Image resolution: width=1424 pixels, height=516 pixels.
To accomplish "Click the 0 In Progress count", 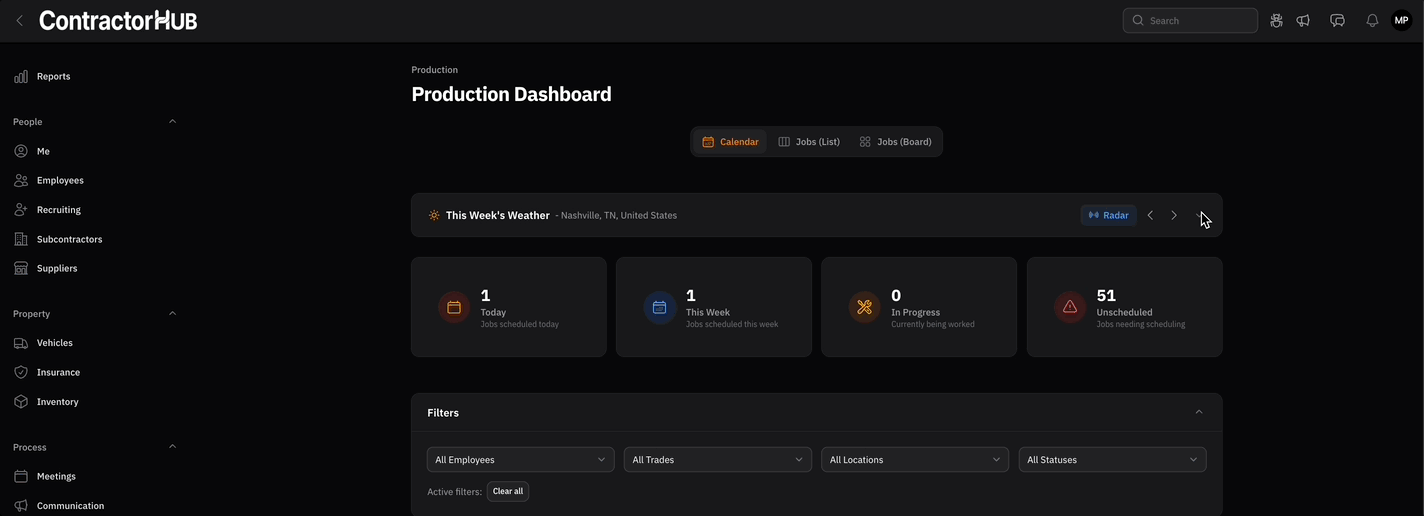I will point(896,296).
